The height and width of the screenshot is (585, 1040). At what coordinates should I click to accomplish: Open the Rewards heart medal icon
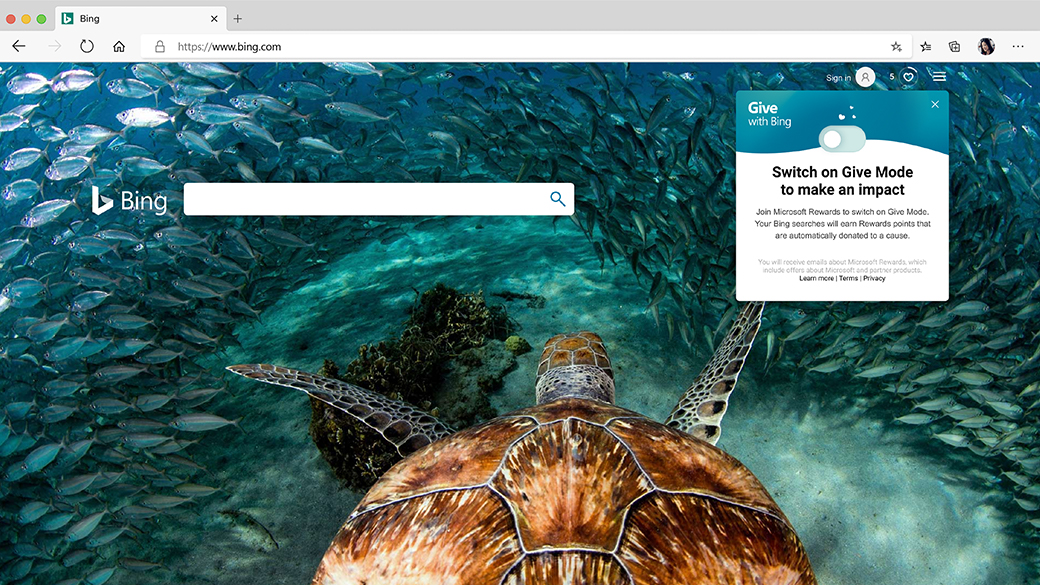[909, 77]
